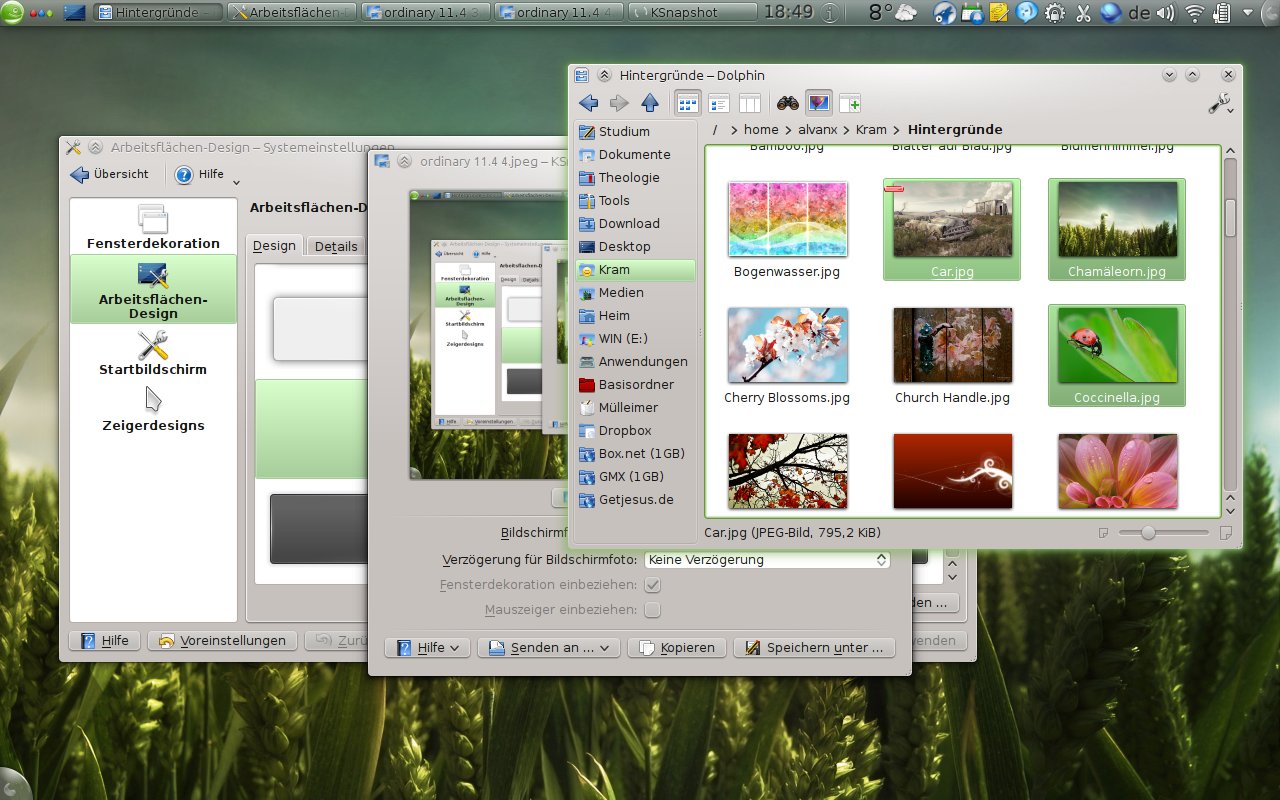Open Download folder in places panel
1280x800 pixels.
click(x=635, y=223)
